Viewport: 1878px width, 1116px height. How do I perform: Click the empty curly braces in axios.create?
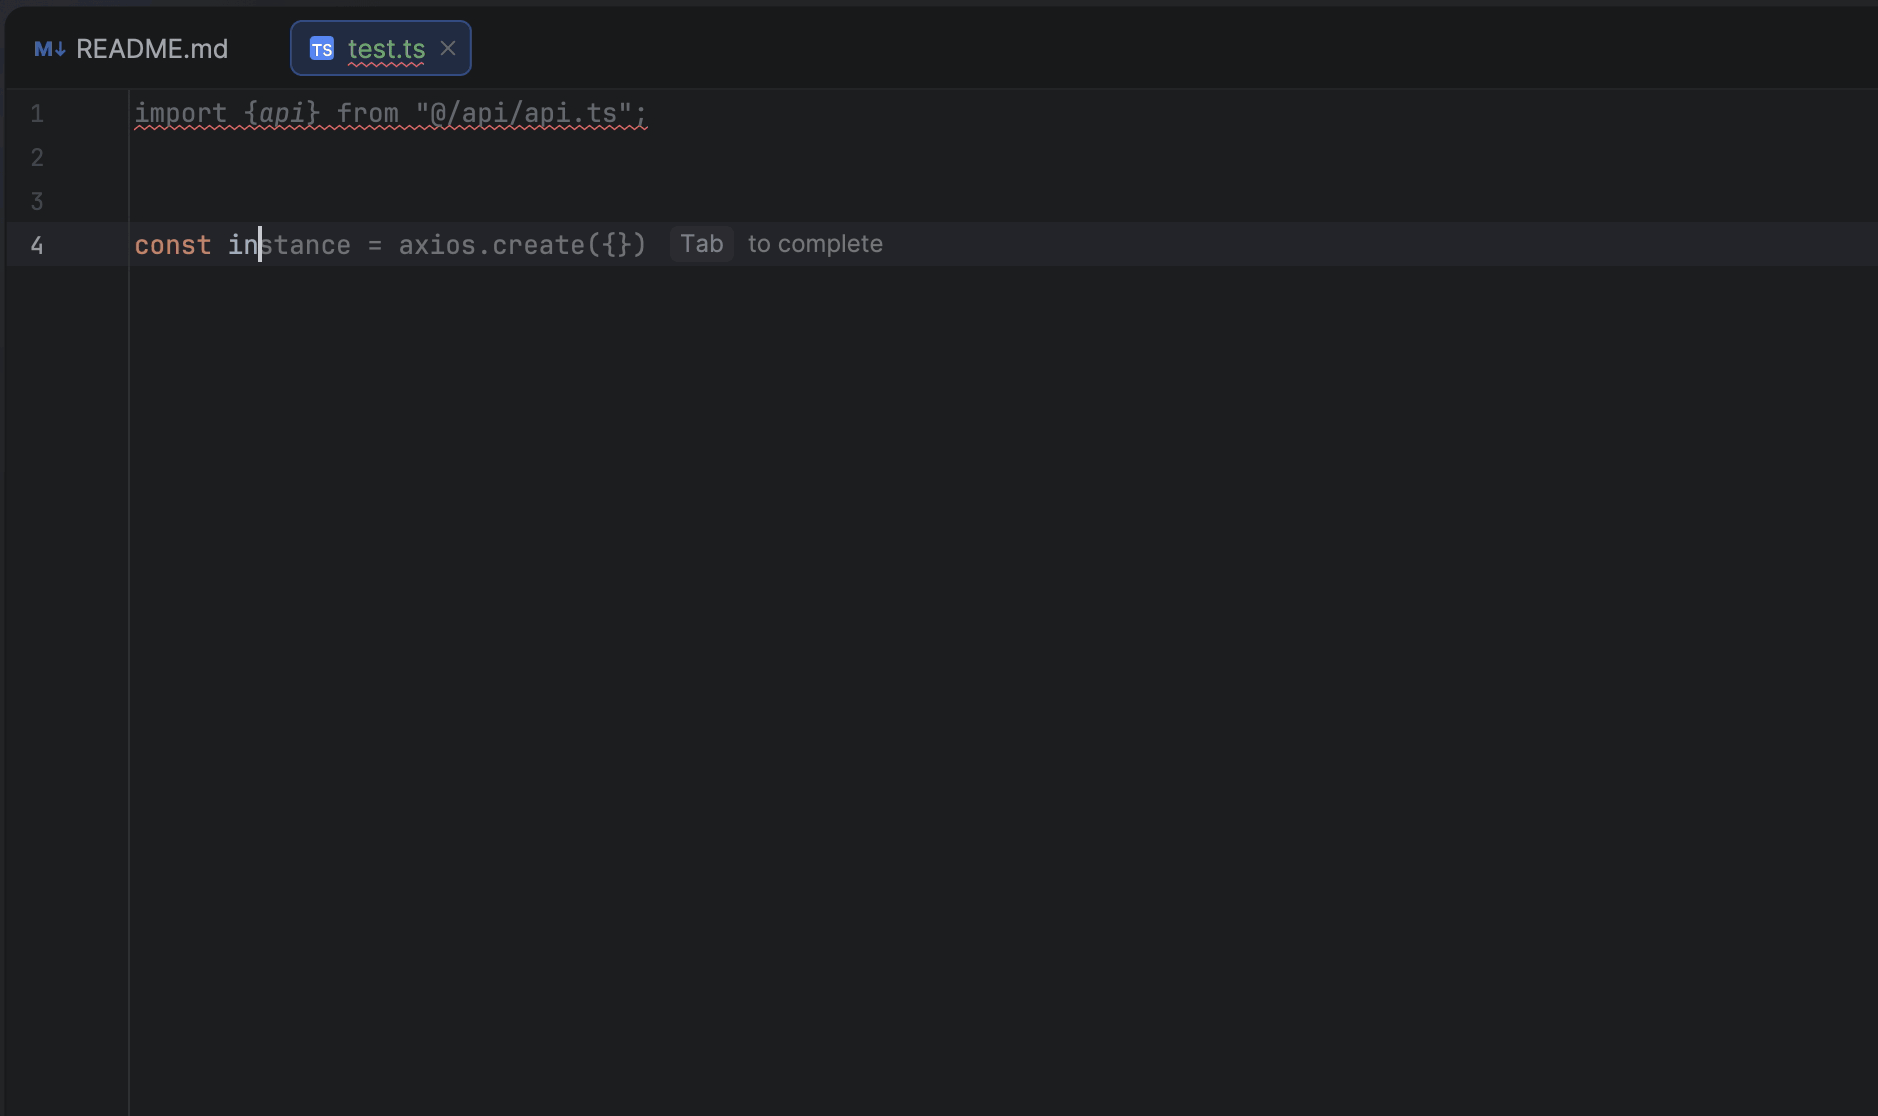pyautogui.click(x=614, y=244)
